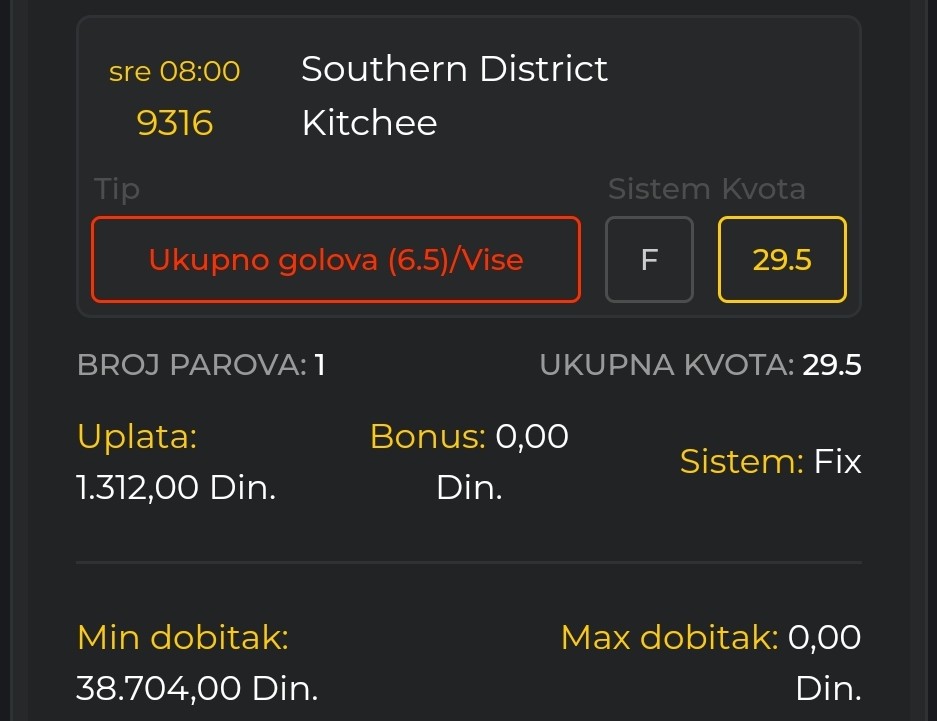Open the Southern District team name

pyautogui.click(x=454, y=69)
